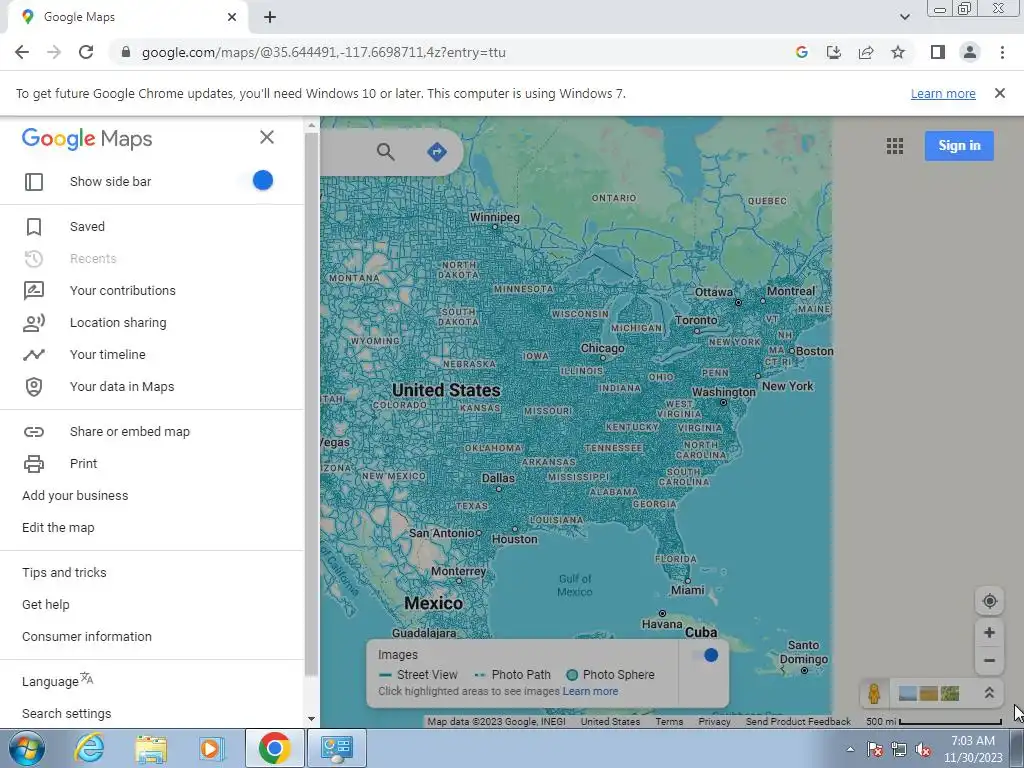Viewport: 1024px width, 768px height.
Task: Click the Share or embed map link icon
Action: click(x=34, y=432)
